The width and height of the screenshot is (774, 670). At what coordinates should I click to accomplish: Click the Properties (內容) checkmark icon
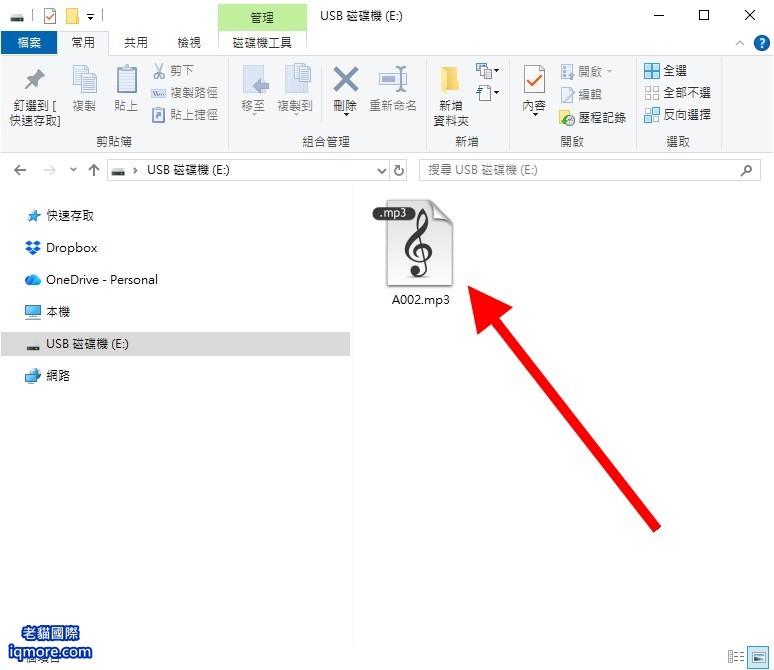point(534,79)
